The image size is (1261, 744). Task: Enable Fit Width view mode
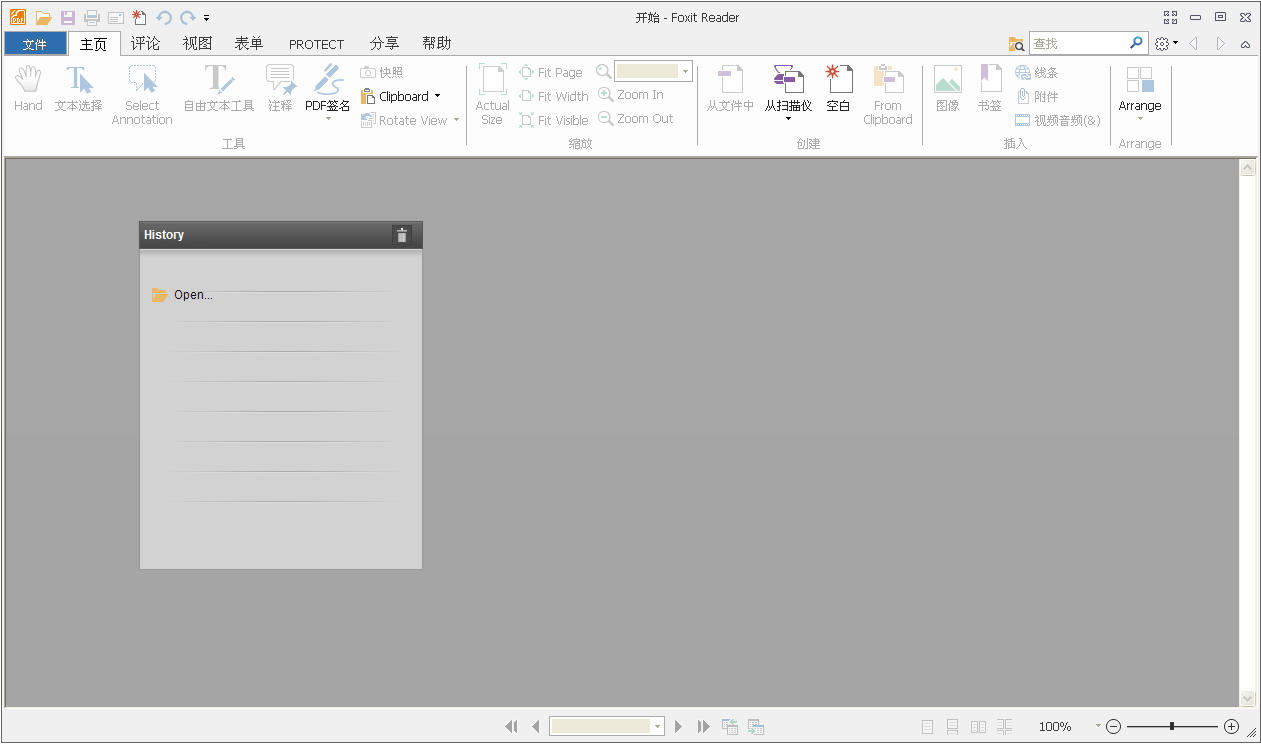[x=554, y=95]
